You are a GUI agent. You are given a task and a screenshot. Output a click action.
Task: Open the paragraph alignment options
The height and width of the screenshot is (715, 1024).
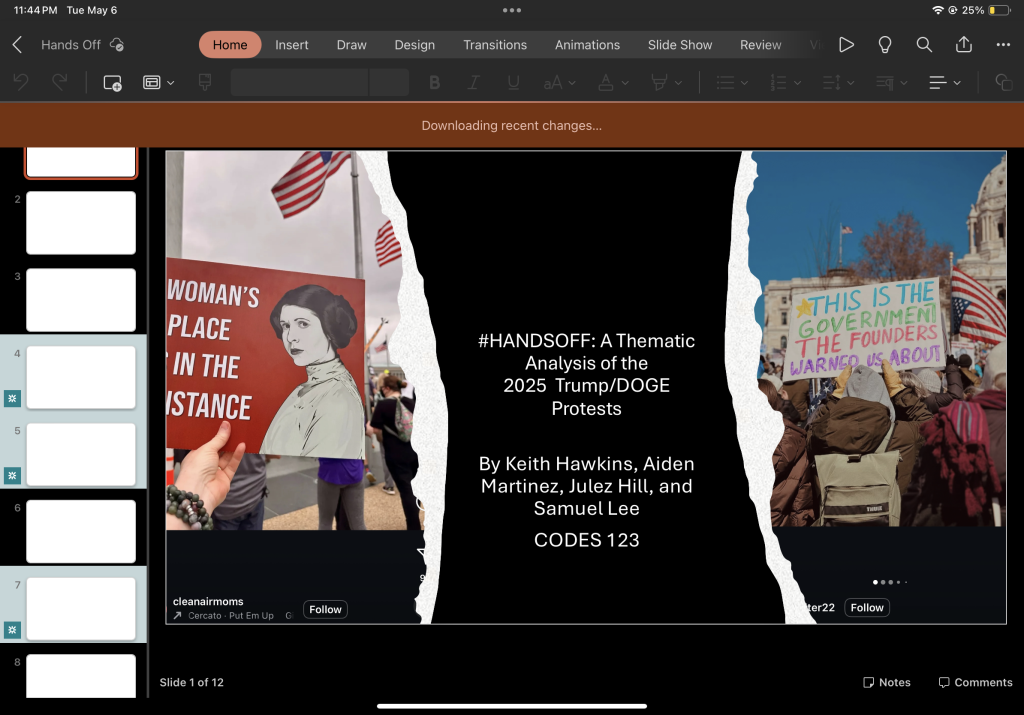pyautogui.click(x=944, y=82)
